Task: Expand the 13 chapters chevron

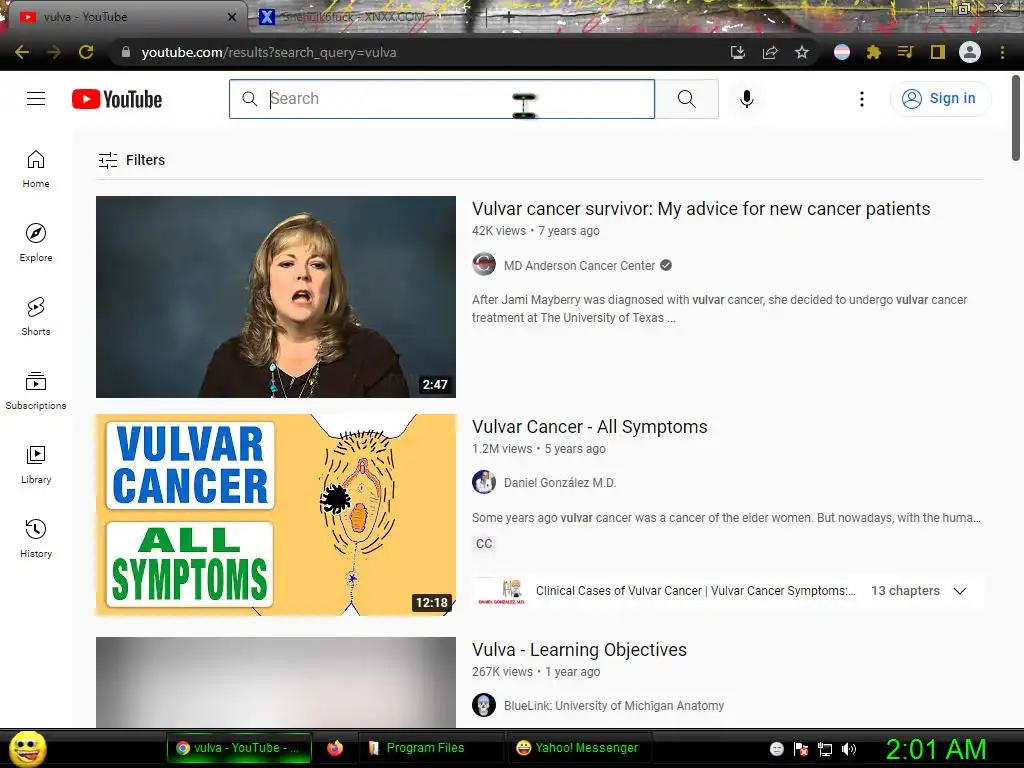Action: coord(959,591)
